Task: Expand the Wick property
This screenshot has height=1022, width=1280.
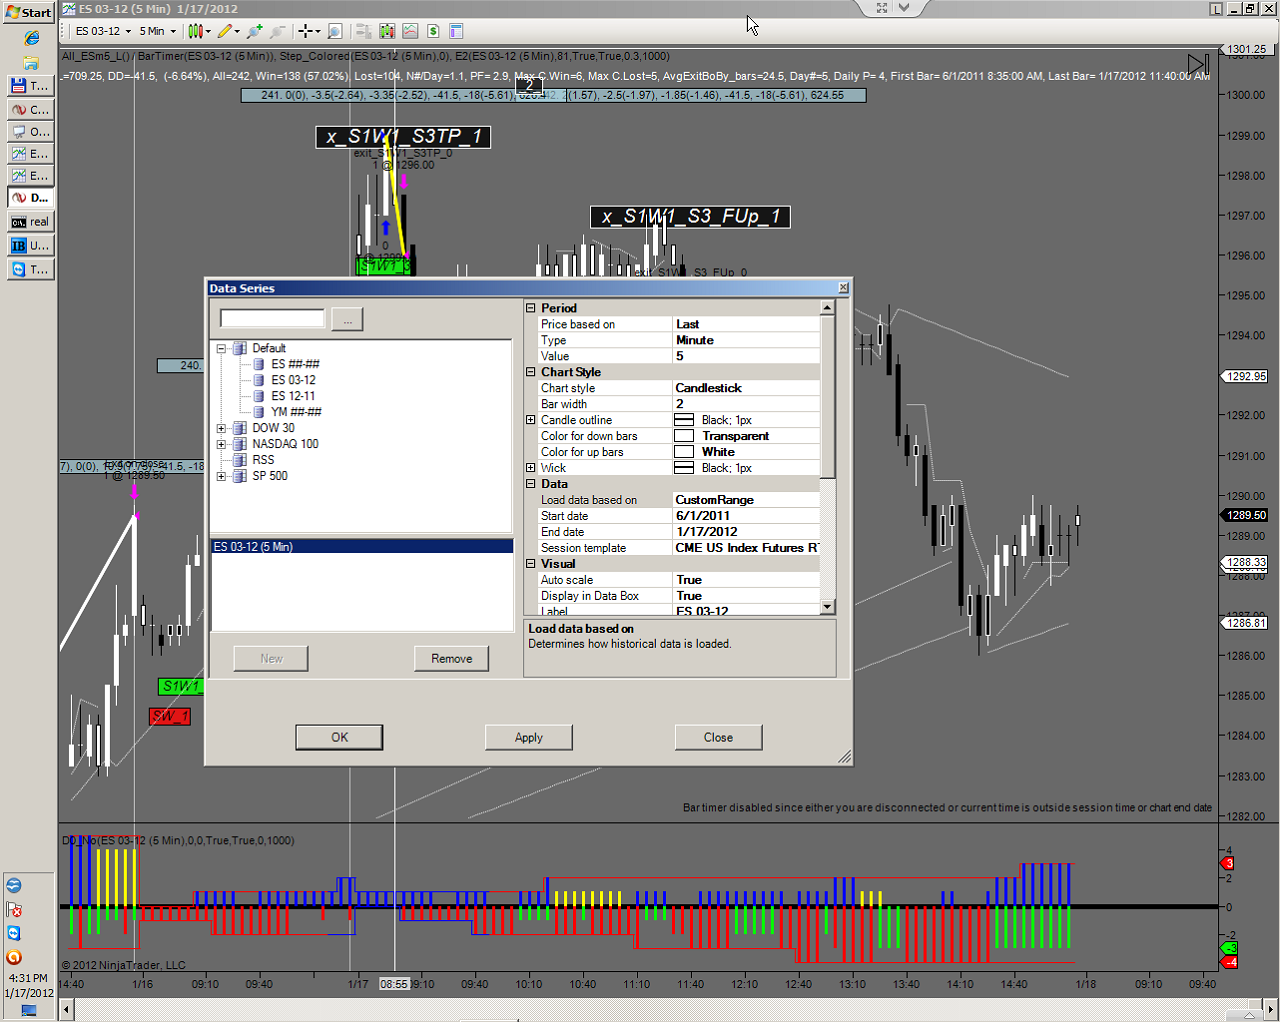Action: click(x=531, y=468)
